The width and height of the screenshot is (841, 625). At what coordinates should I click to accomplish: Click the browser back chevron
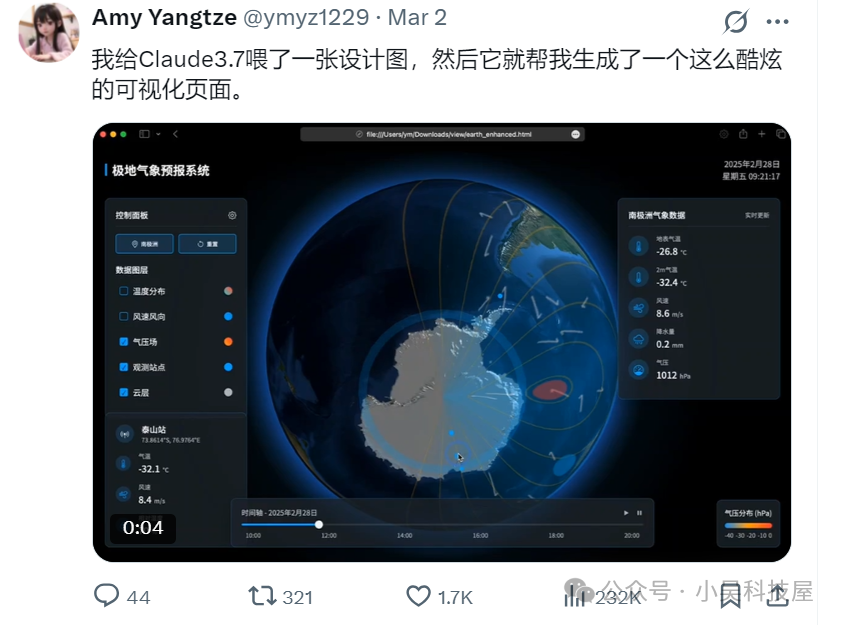(x=175, y=134)
